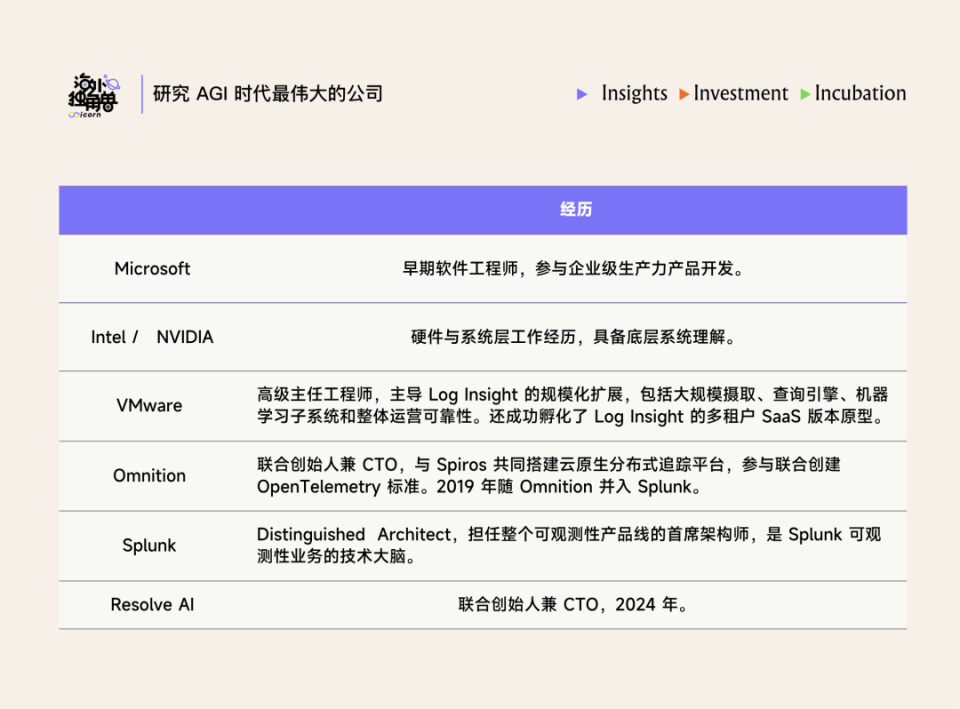Select the Splunk table cell
The height and width of the screenshot is (709, 960).
(x=149, y=546)
